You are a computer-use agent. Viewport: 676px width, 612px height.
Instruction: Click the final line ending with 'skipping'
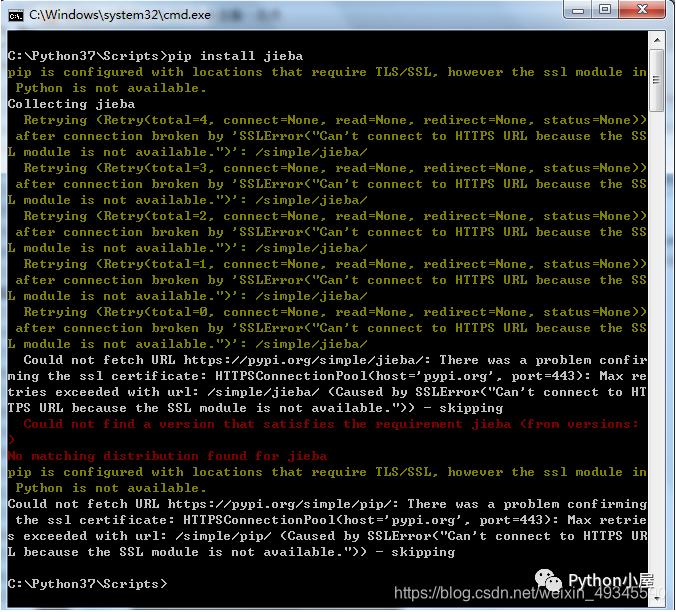(231, 552)
